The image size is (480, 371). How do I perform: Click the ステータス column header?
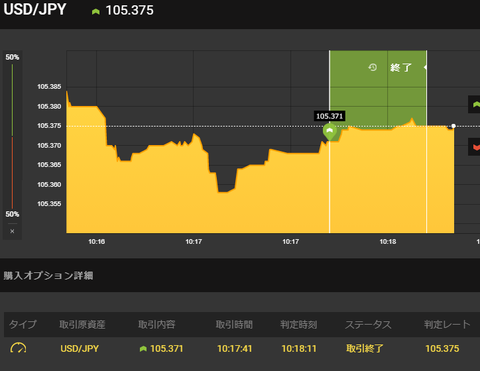(x=368, y=324)
